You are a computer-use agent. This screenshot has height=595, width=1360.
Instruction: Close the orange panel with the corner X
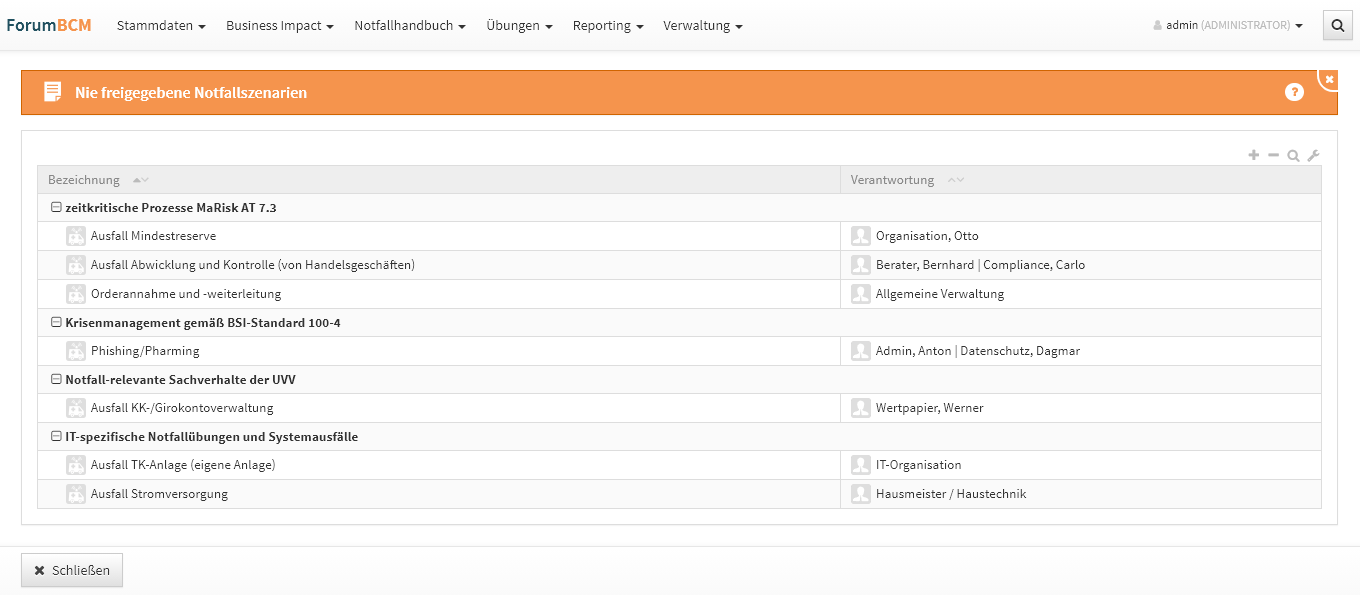click(x=1329, y=79)
